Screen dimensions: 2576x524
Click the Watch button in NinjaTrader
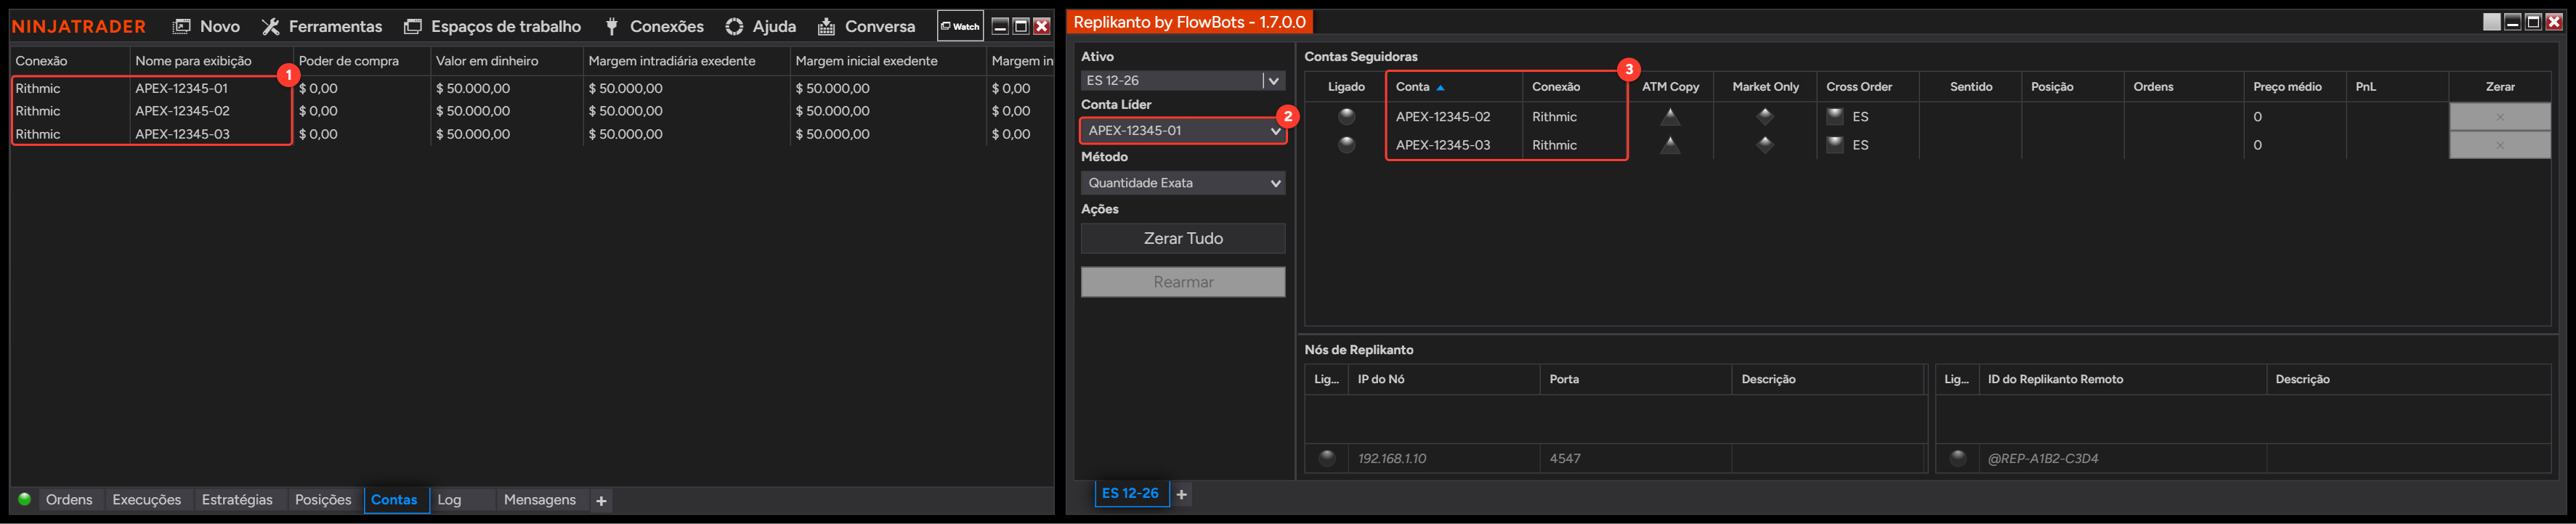(960, 26)
